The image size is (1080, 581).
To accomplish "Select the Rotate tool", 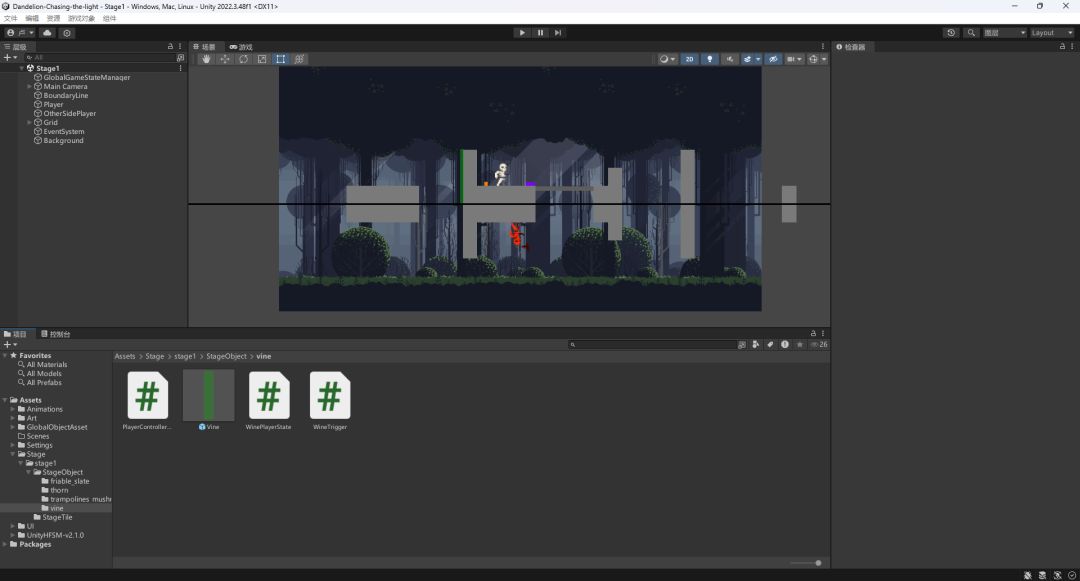I will [243, 59].
